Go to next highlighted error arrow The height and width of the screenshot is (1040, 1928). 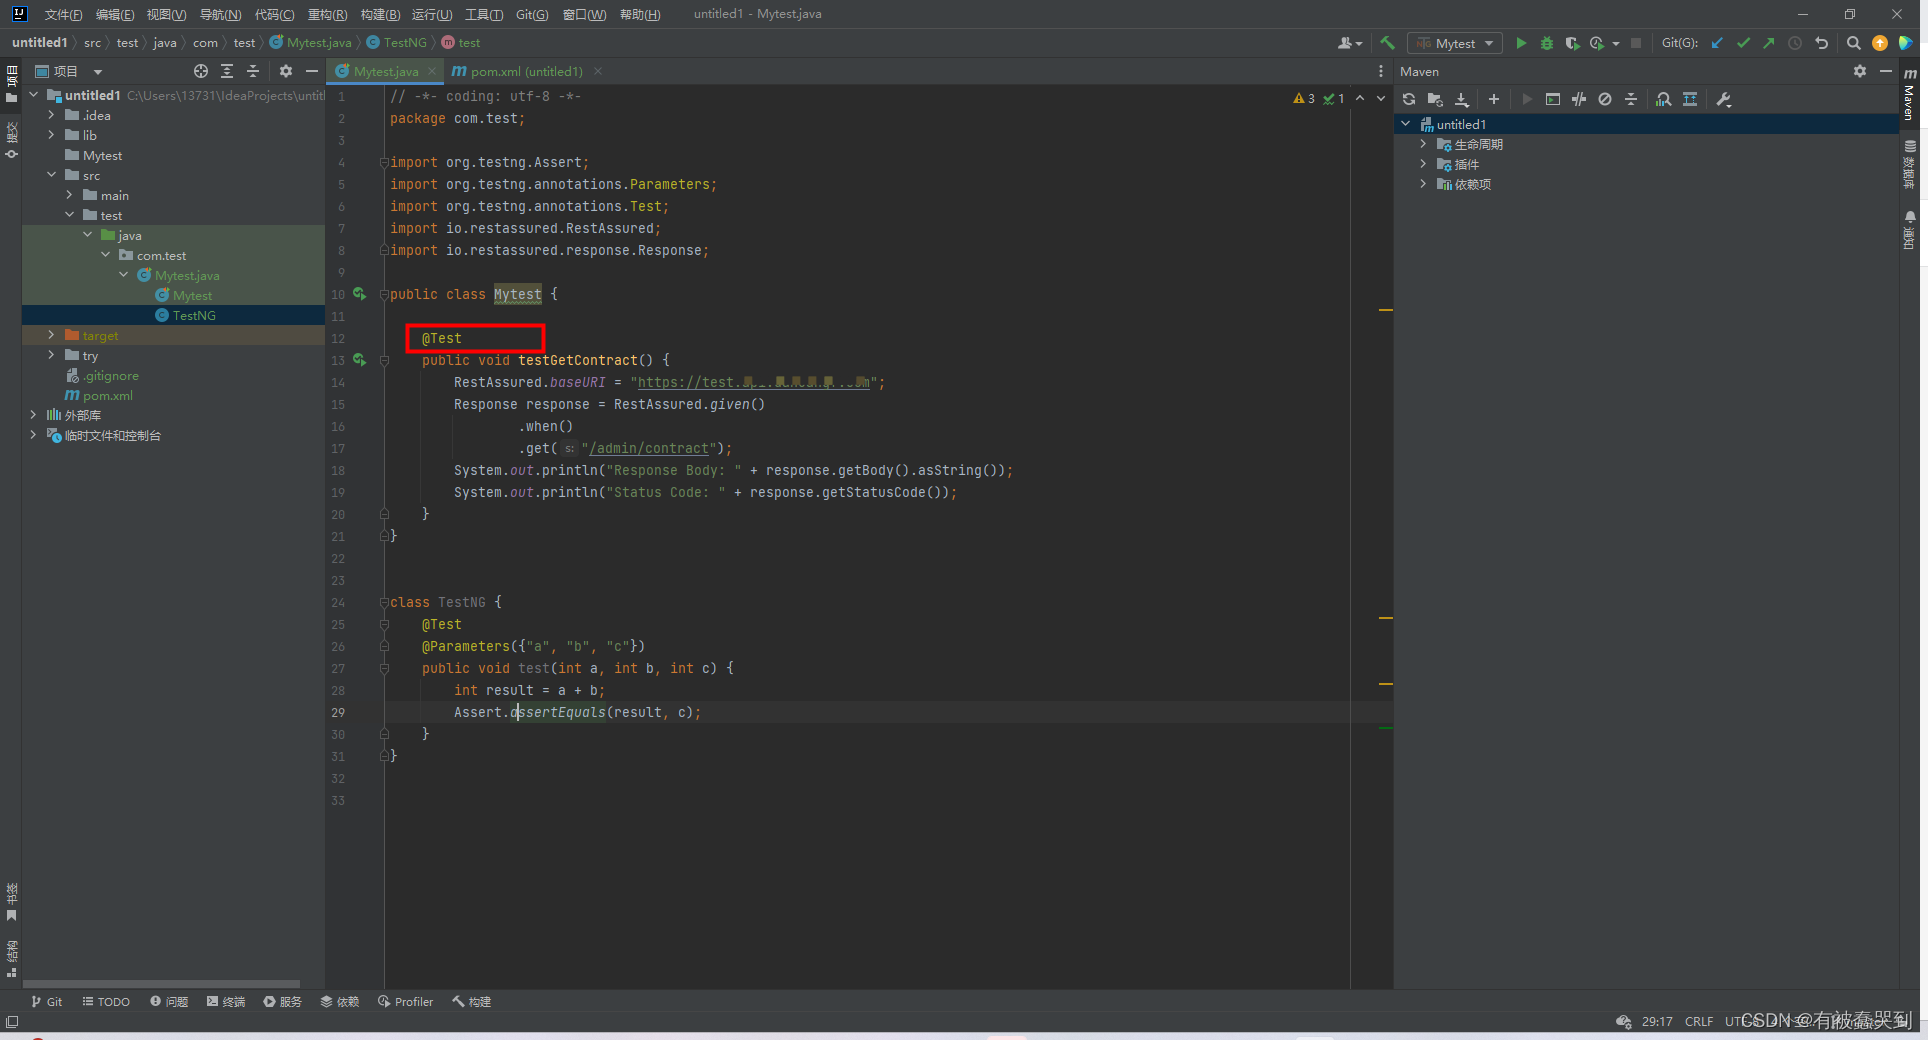[x=1381, y=98]
